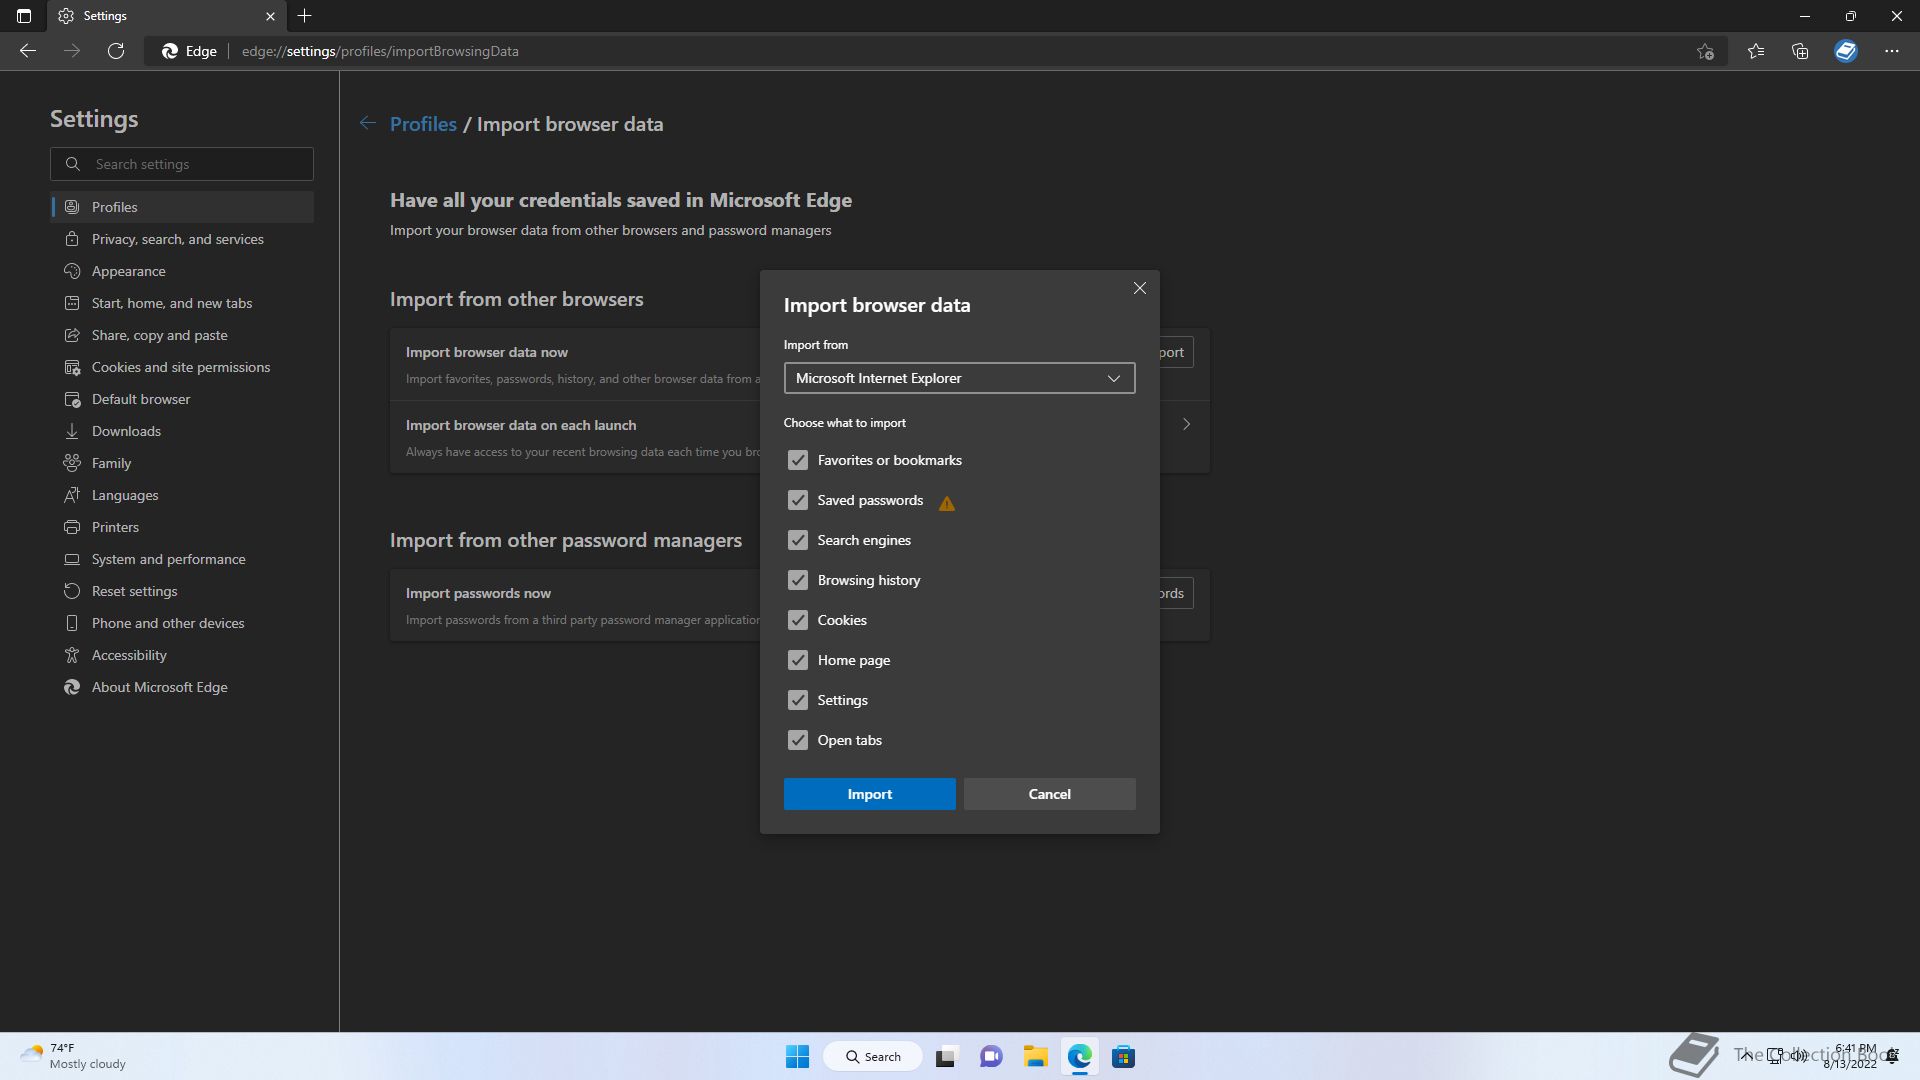Image resolution: width=1920 pixels, height=1080 pixels.
Task: Close the import dialog with X
Action: click(x=1139, y=288)
